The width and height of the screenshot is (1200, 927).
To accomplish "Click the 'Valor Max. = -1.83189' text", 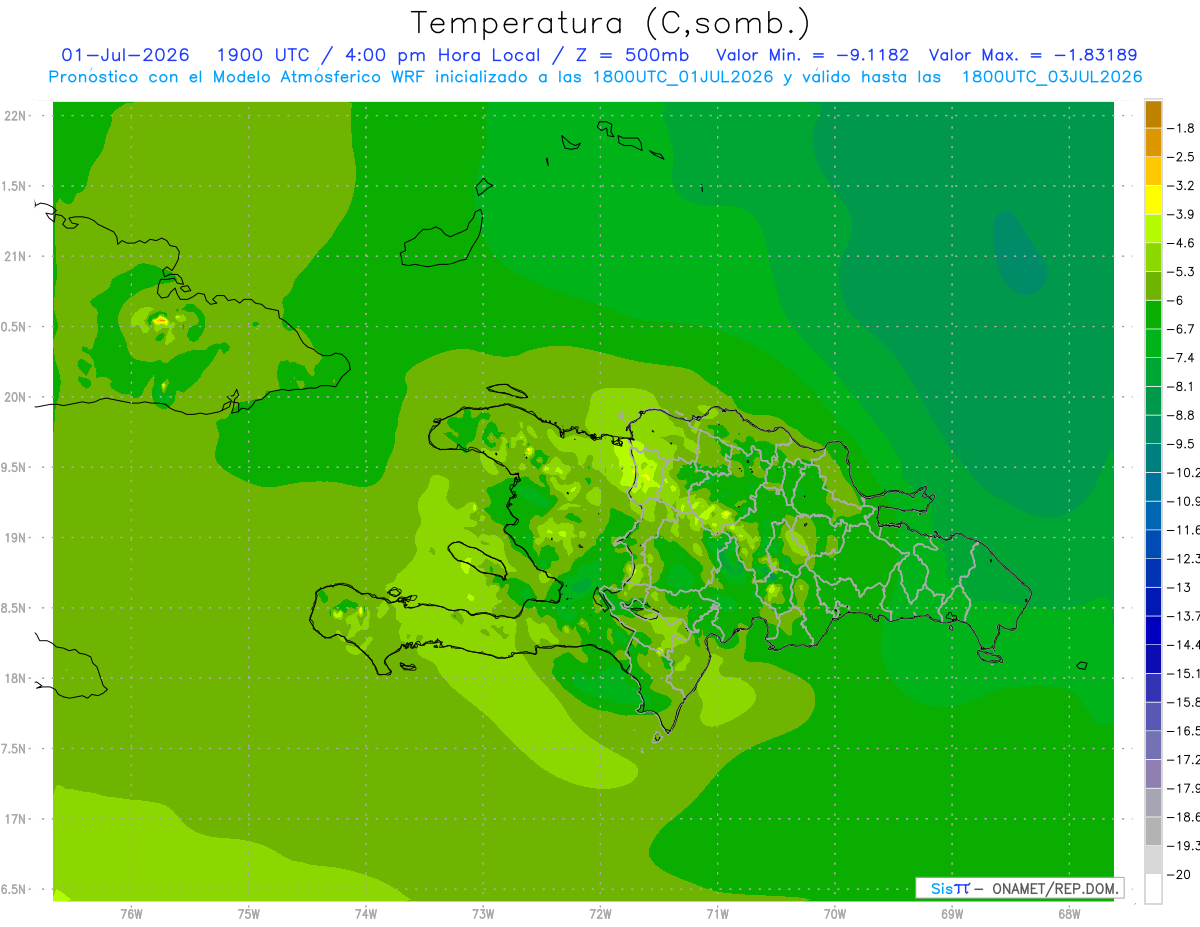I will coord(1033,55).
